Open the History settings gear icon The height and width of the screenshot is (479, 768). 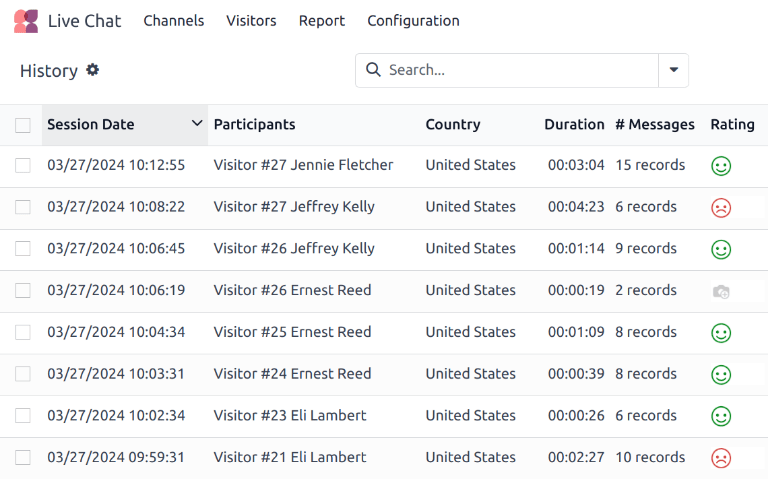tap(93, 70)
